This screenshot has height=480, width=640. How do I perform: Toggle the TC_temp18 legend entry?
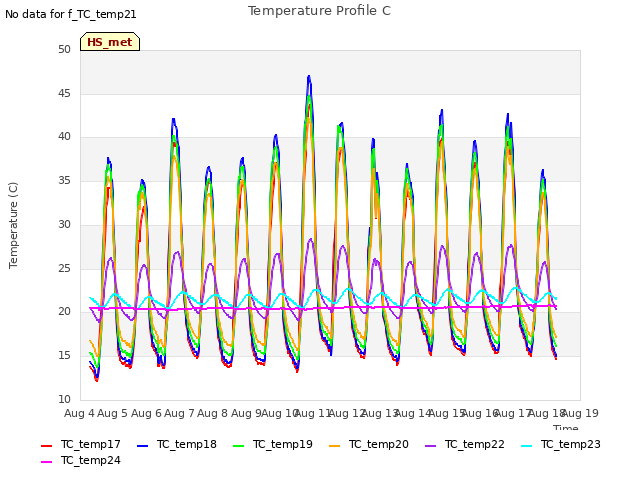pos(177,444)
